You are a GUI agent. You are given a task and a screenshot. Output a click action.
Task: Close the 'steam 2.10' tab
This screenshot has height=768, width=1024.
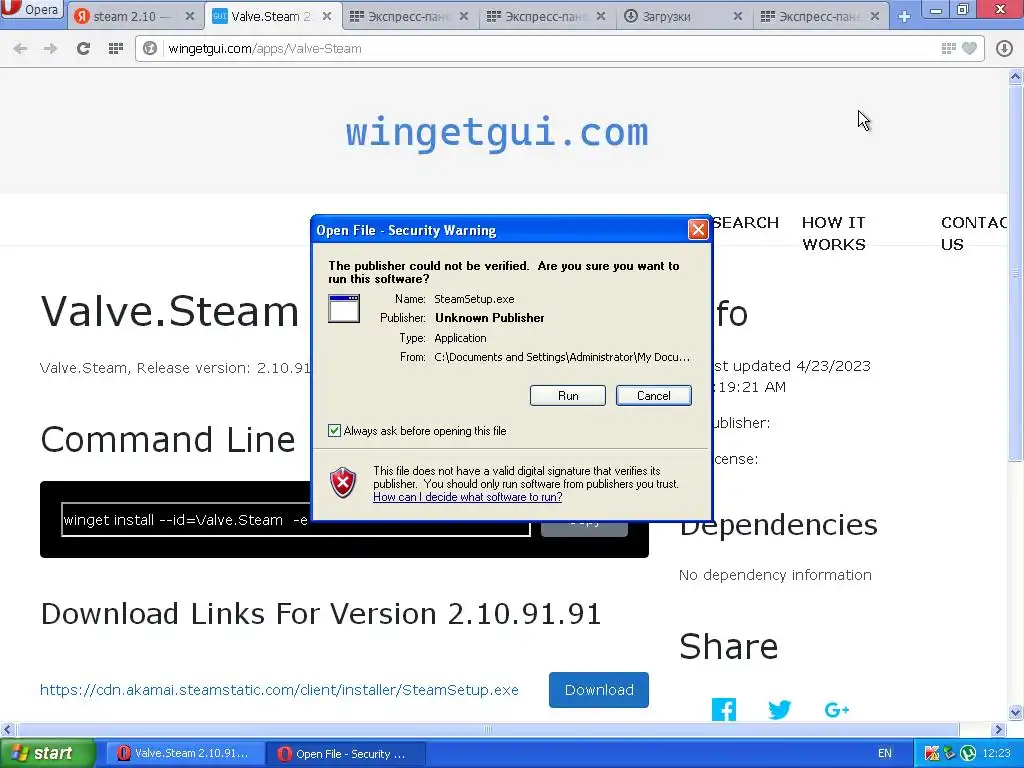(190, 16)
